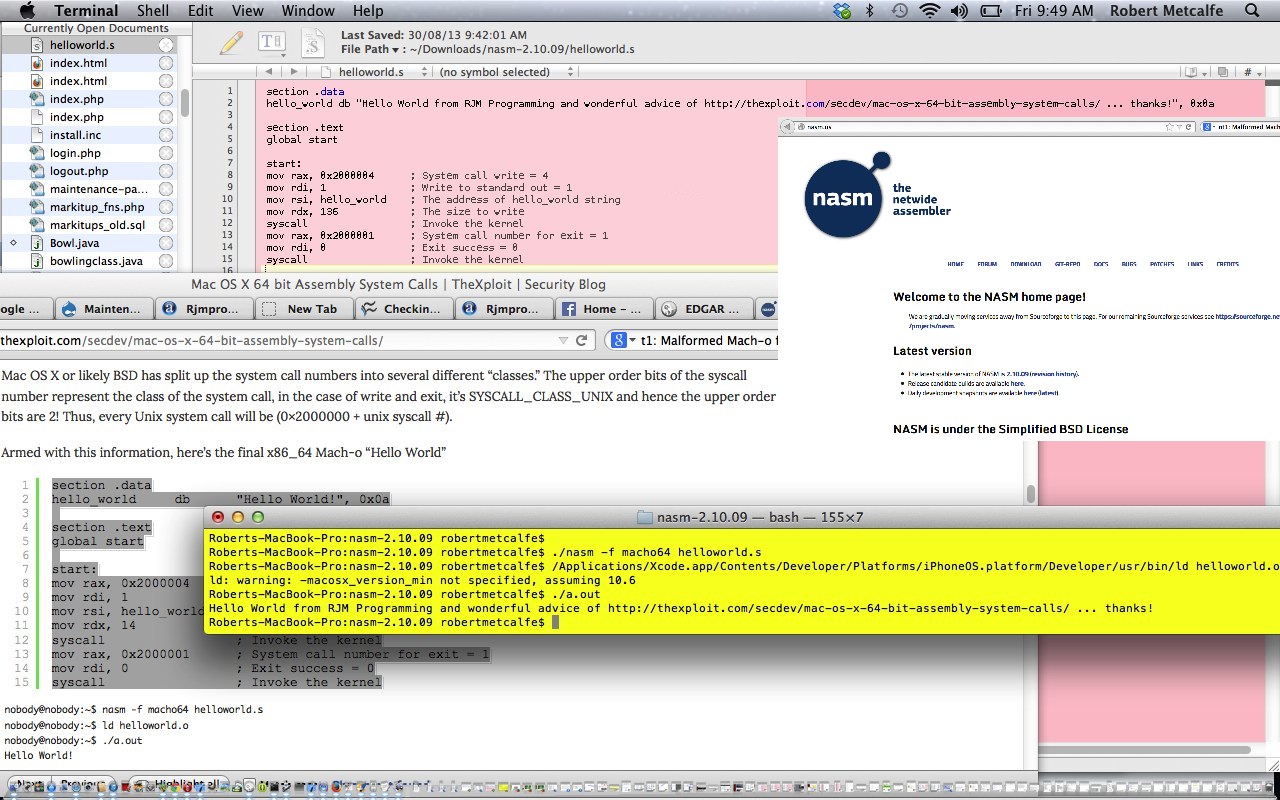Open the Help menu
The height and width of the screenshot is (800, 1280).
click(368, 11)
